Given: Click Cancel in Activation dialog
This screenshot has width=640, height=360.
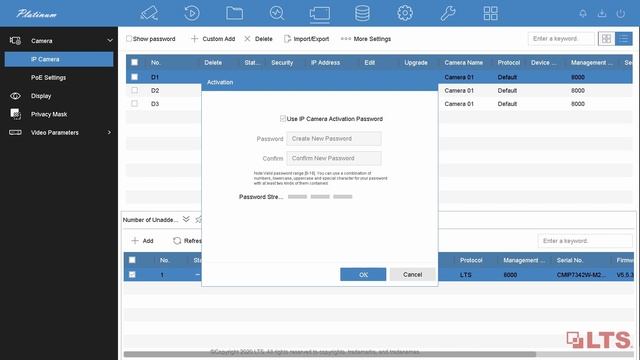Looking at the screenshot, I should pyautogui.click(x=412, y=274).
